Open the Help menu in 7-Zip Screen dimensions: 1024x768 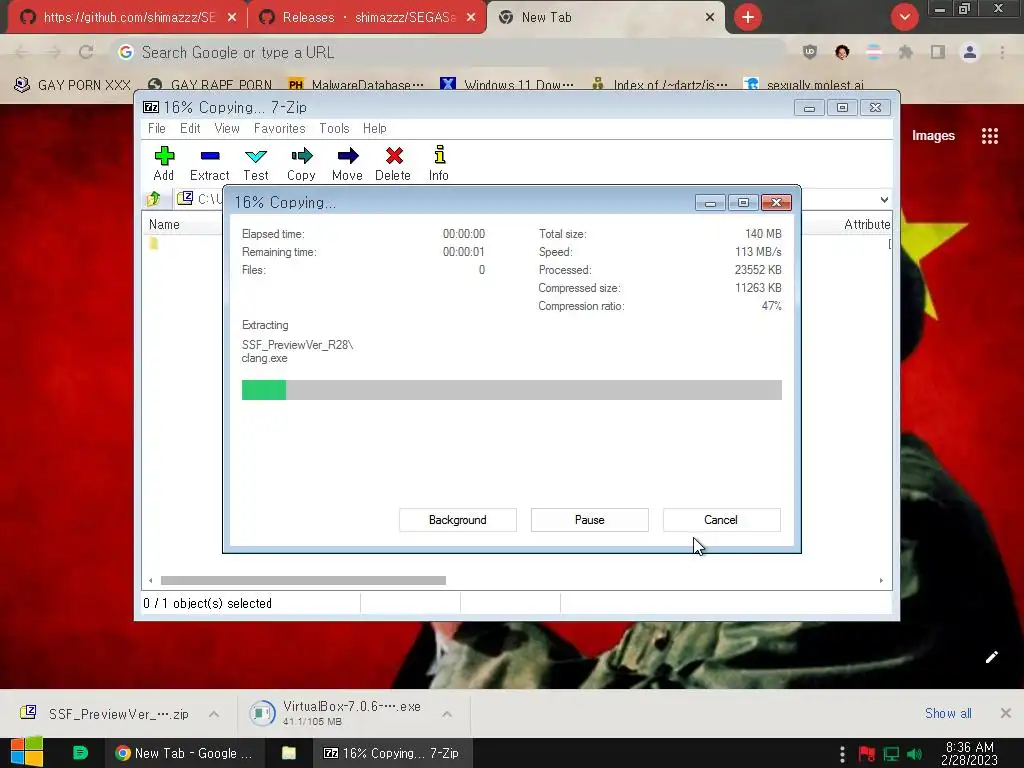coord(375,129)
